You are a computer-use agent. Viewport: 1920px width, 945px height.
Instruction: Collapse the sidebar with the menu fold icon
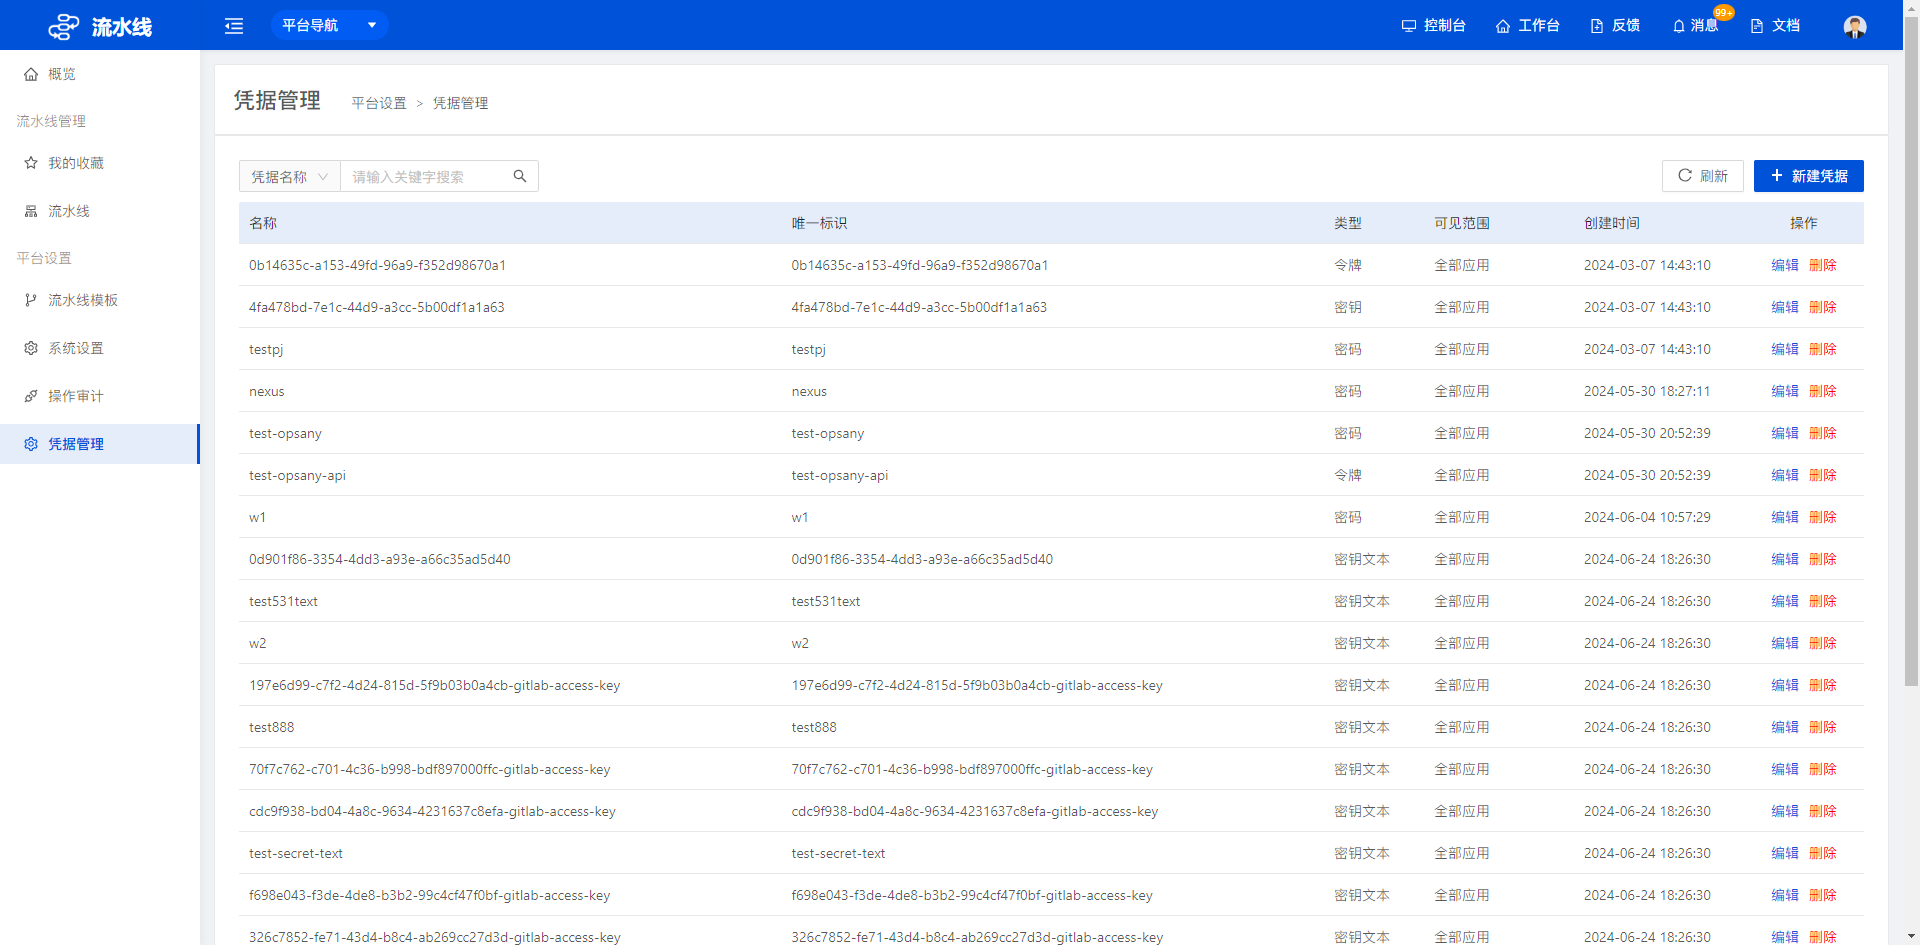[x=234, y=26]
